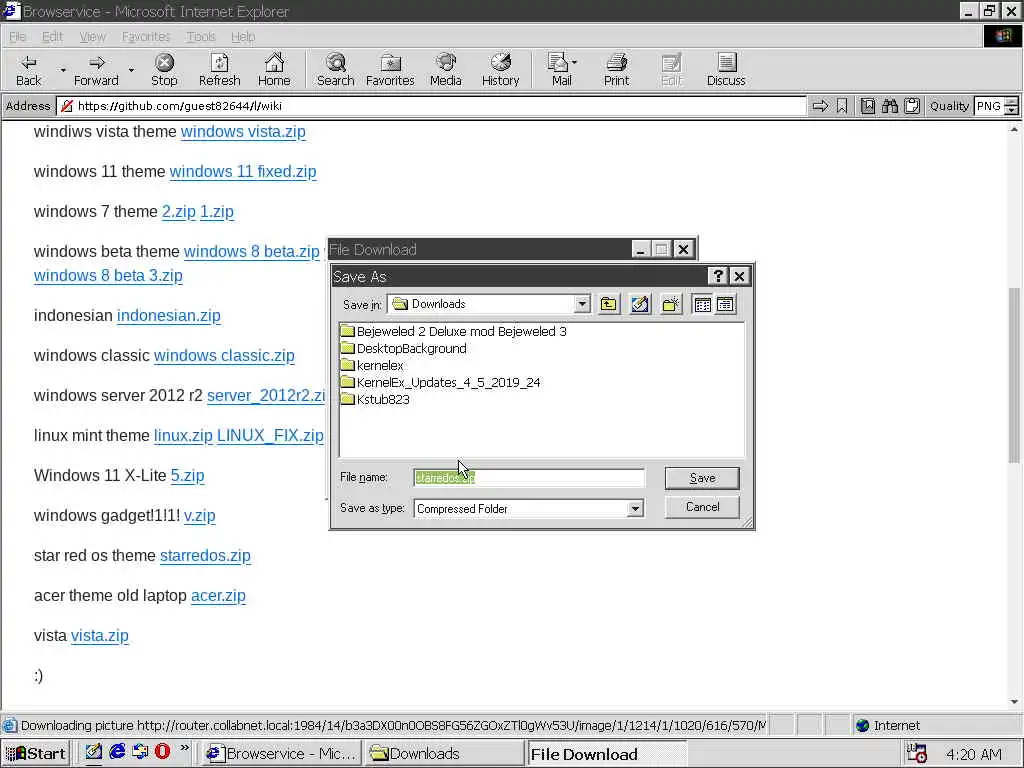The image size is (1024, 768).
Task: Click the Quality stepper down arrow
Action: click(1012, 110)
